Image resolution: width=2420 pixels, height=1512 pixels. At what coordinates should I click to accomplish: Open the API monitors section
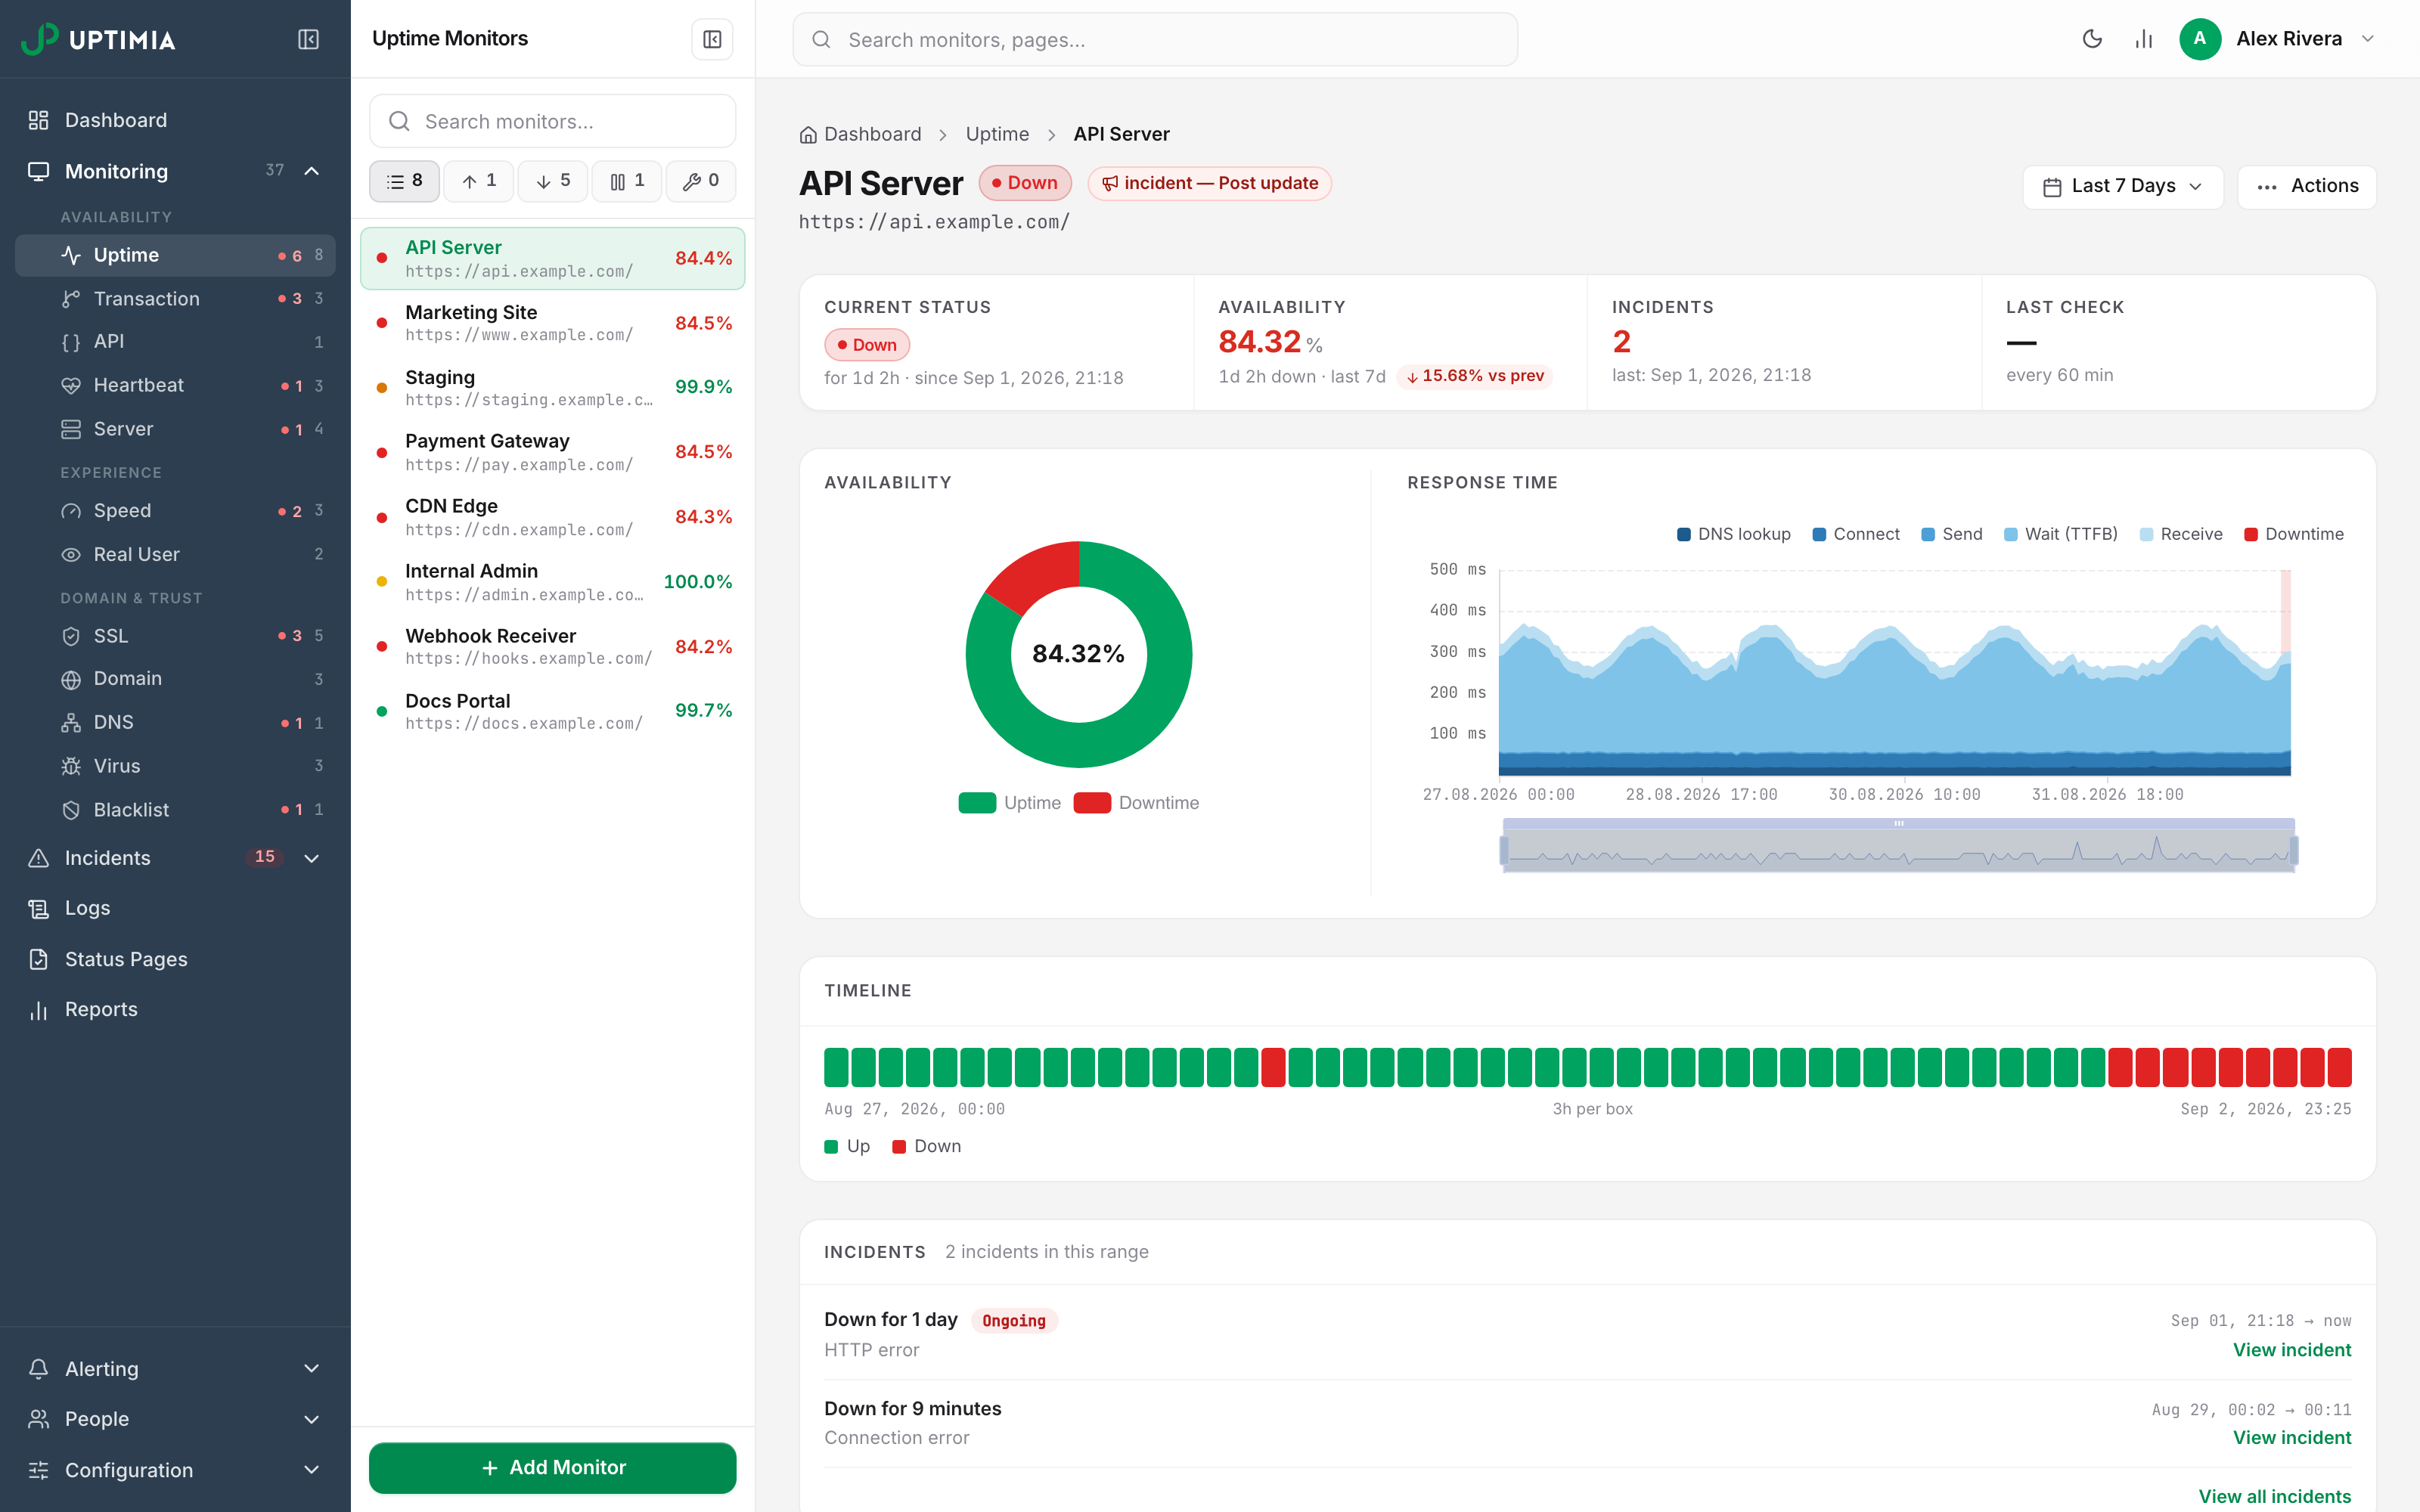point(175,342)
